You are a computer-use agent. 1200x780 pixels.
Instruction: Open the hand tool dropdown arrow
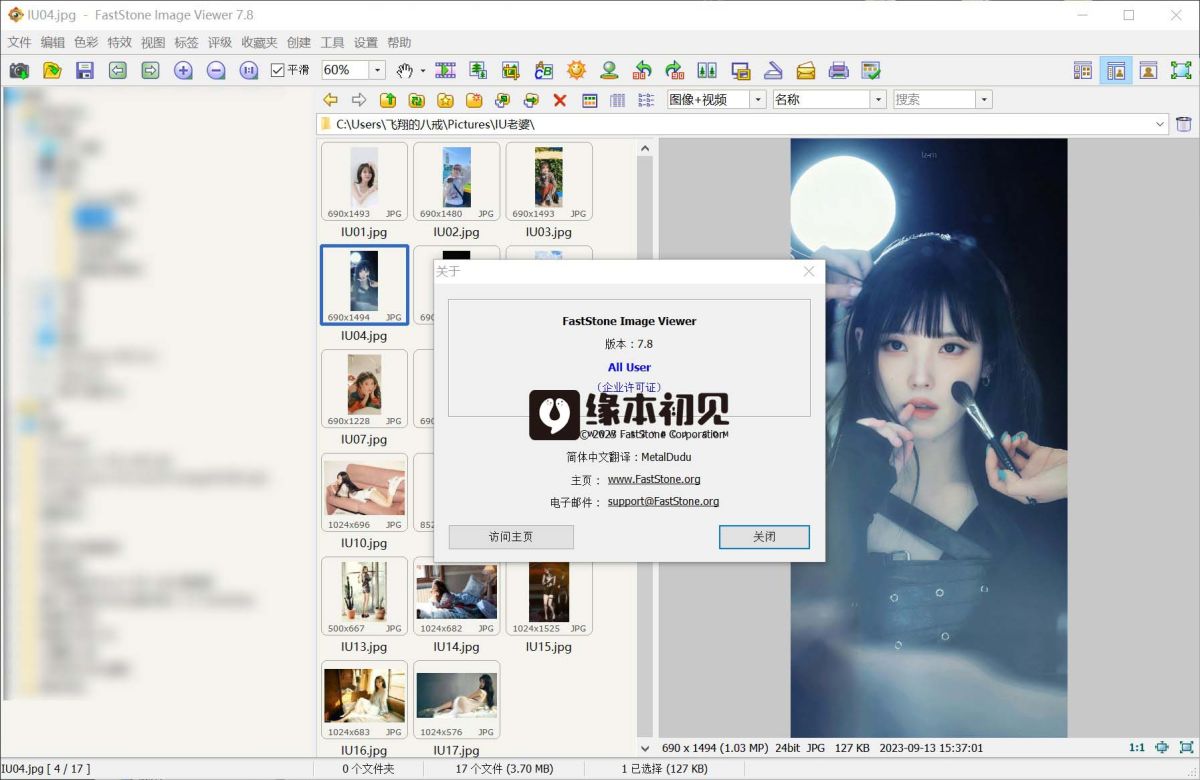(422, 71)
